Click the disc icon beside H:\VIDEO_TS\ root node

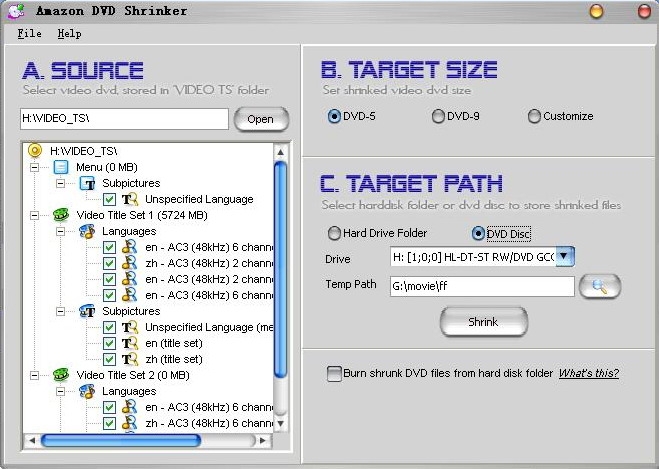pyautogui.click(x=35, y=150)
